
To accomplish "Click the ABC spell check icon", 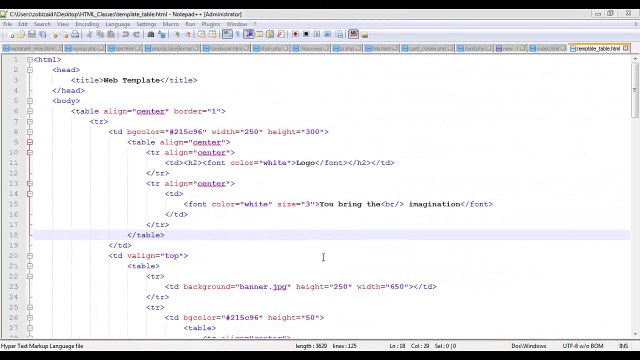I will 353,35.
